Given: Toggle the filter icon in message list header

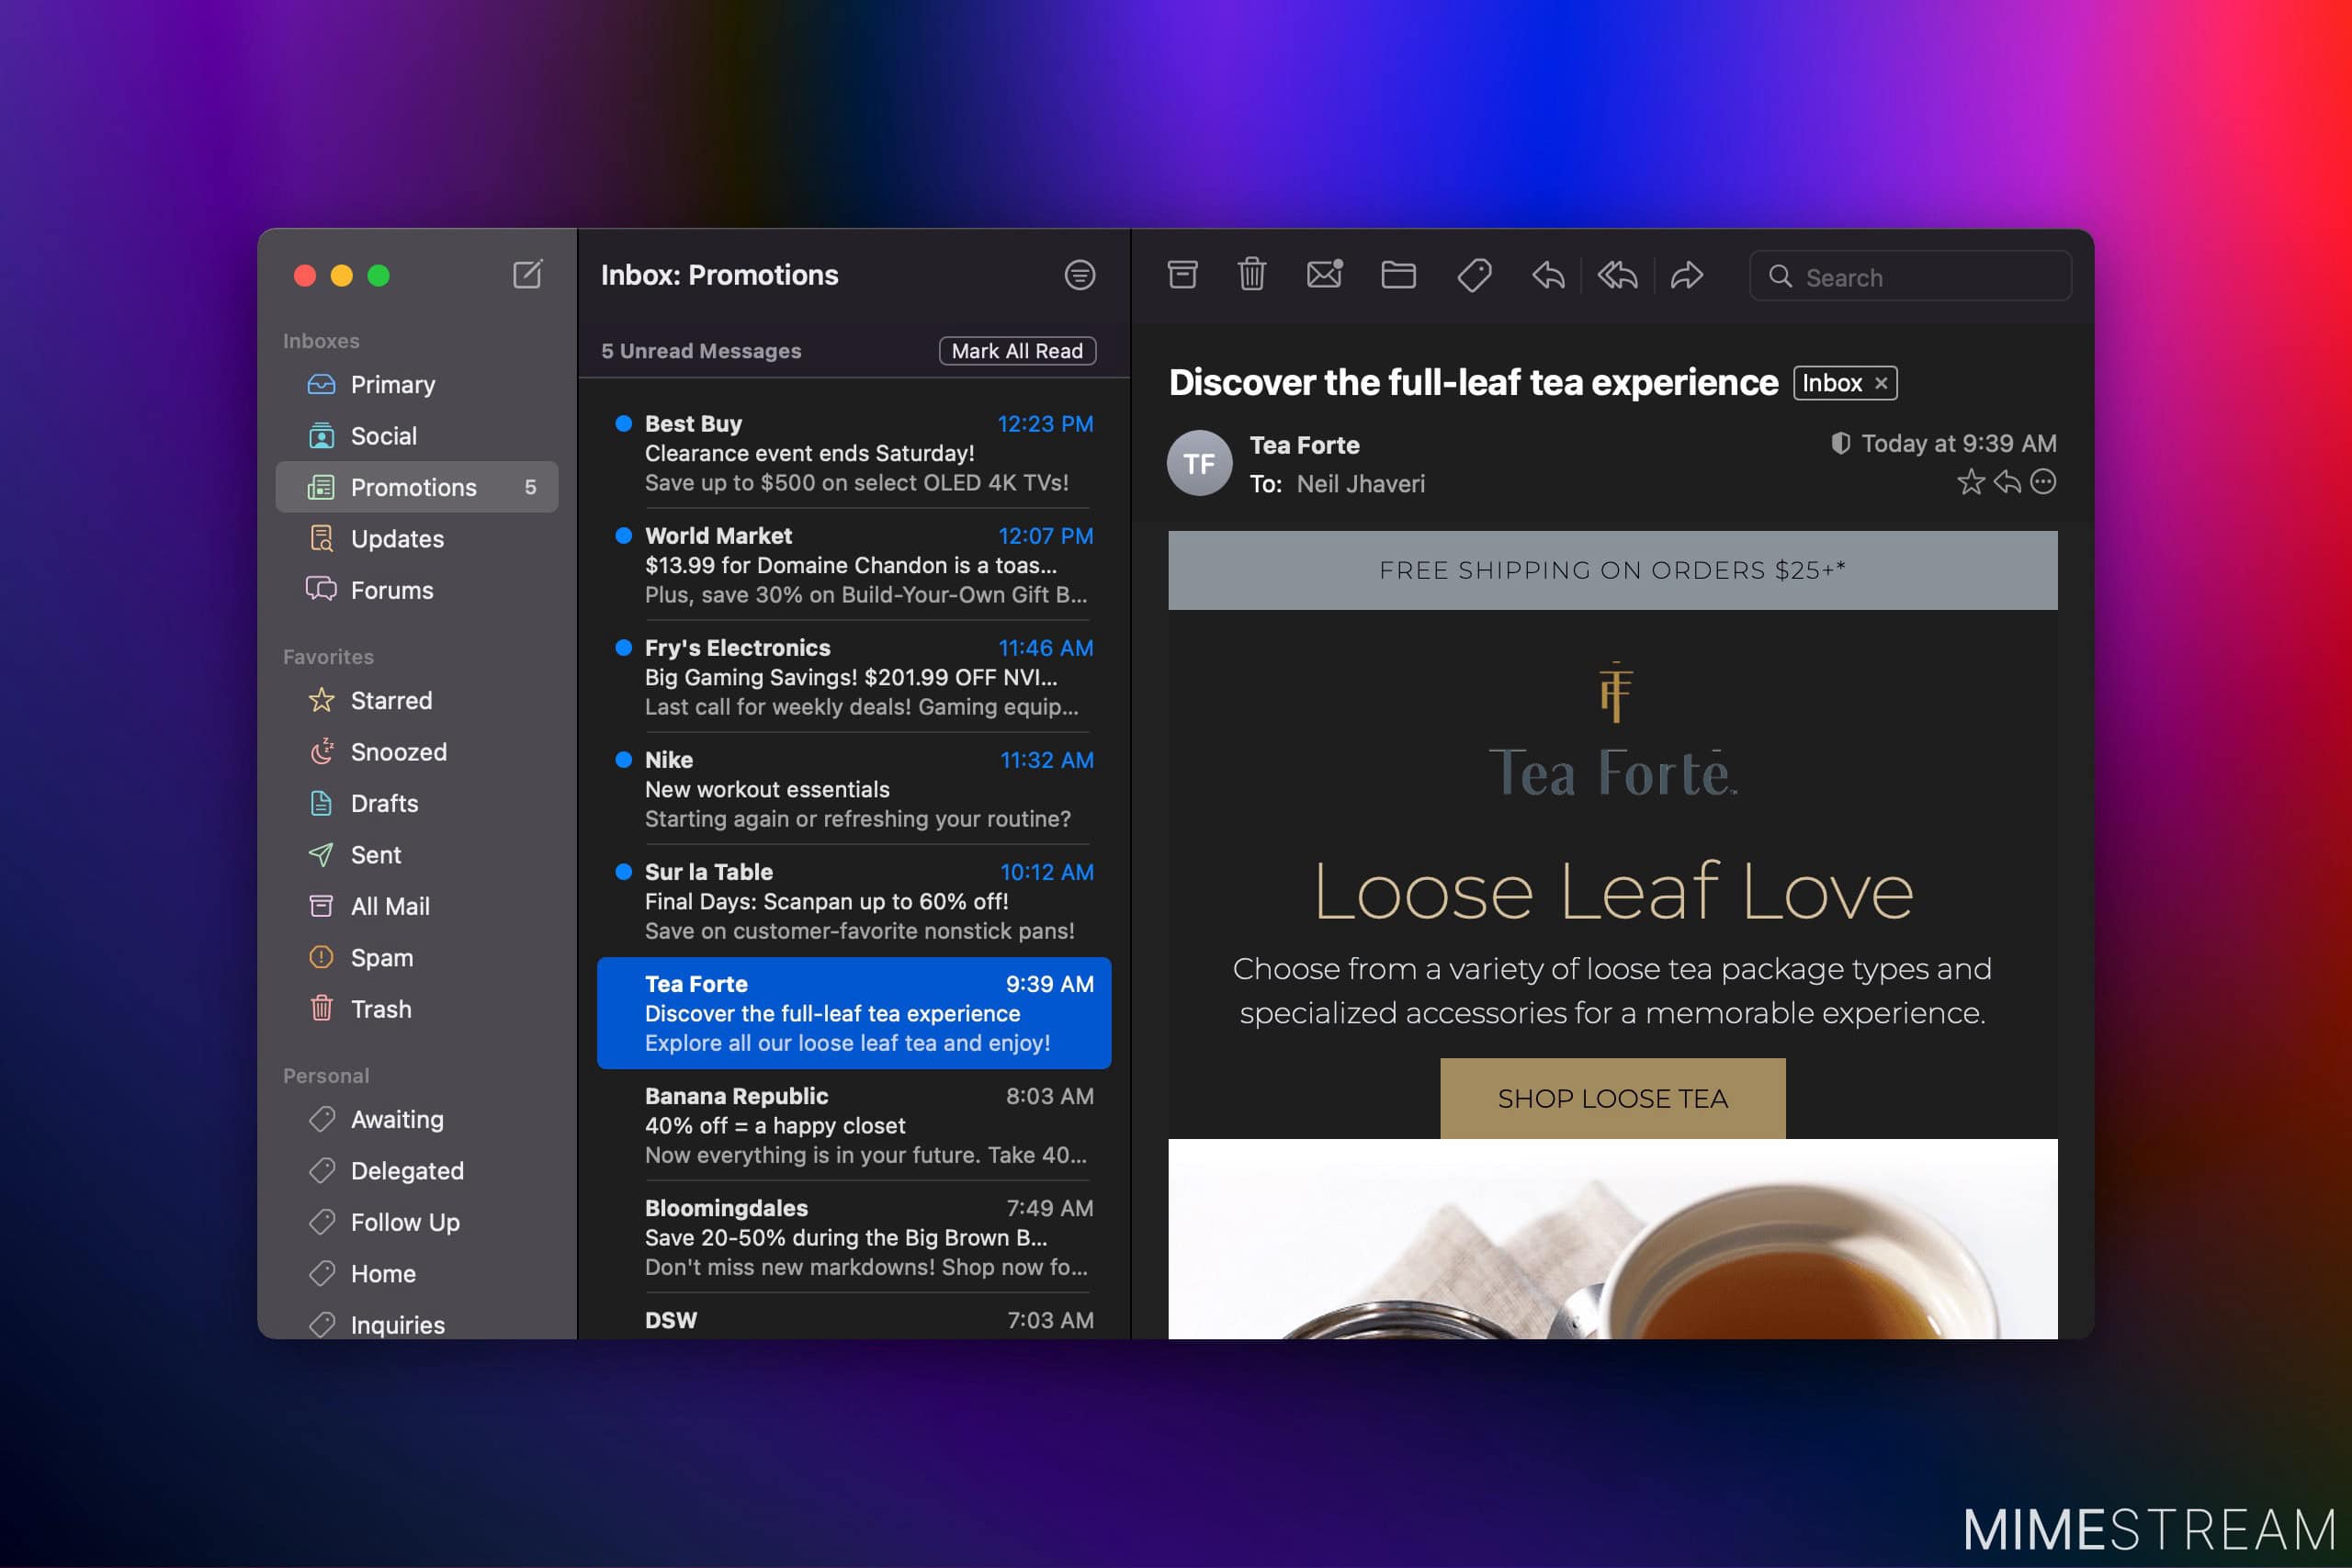Looking at the screenshot, I should point(1080,276).
